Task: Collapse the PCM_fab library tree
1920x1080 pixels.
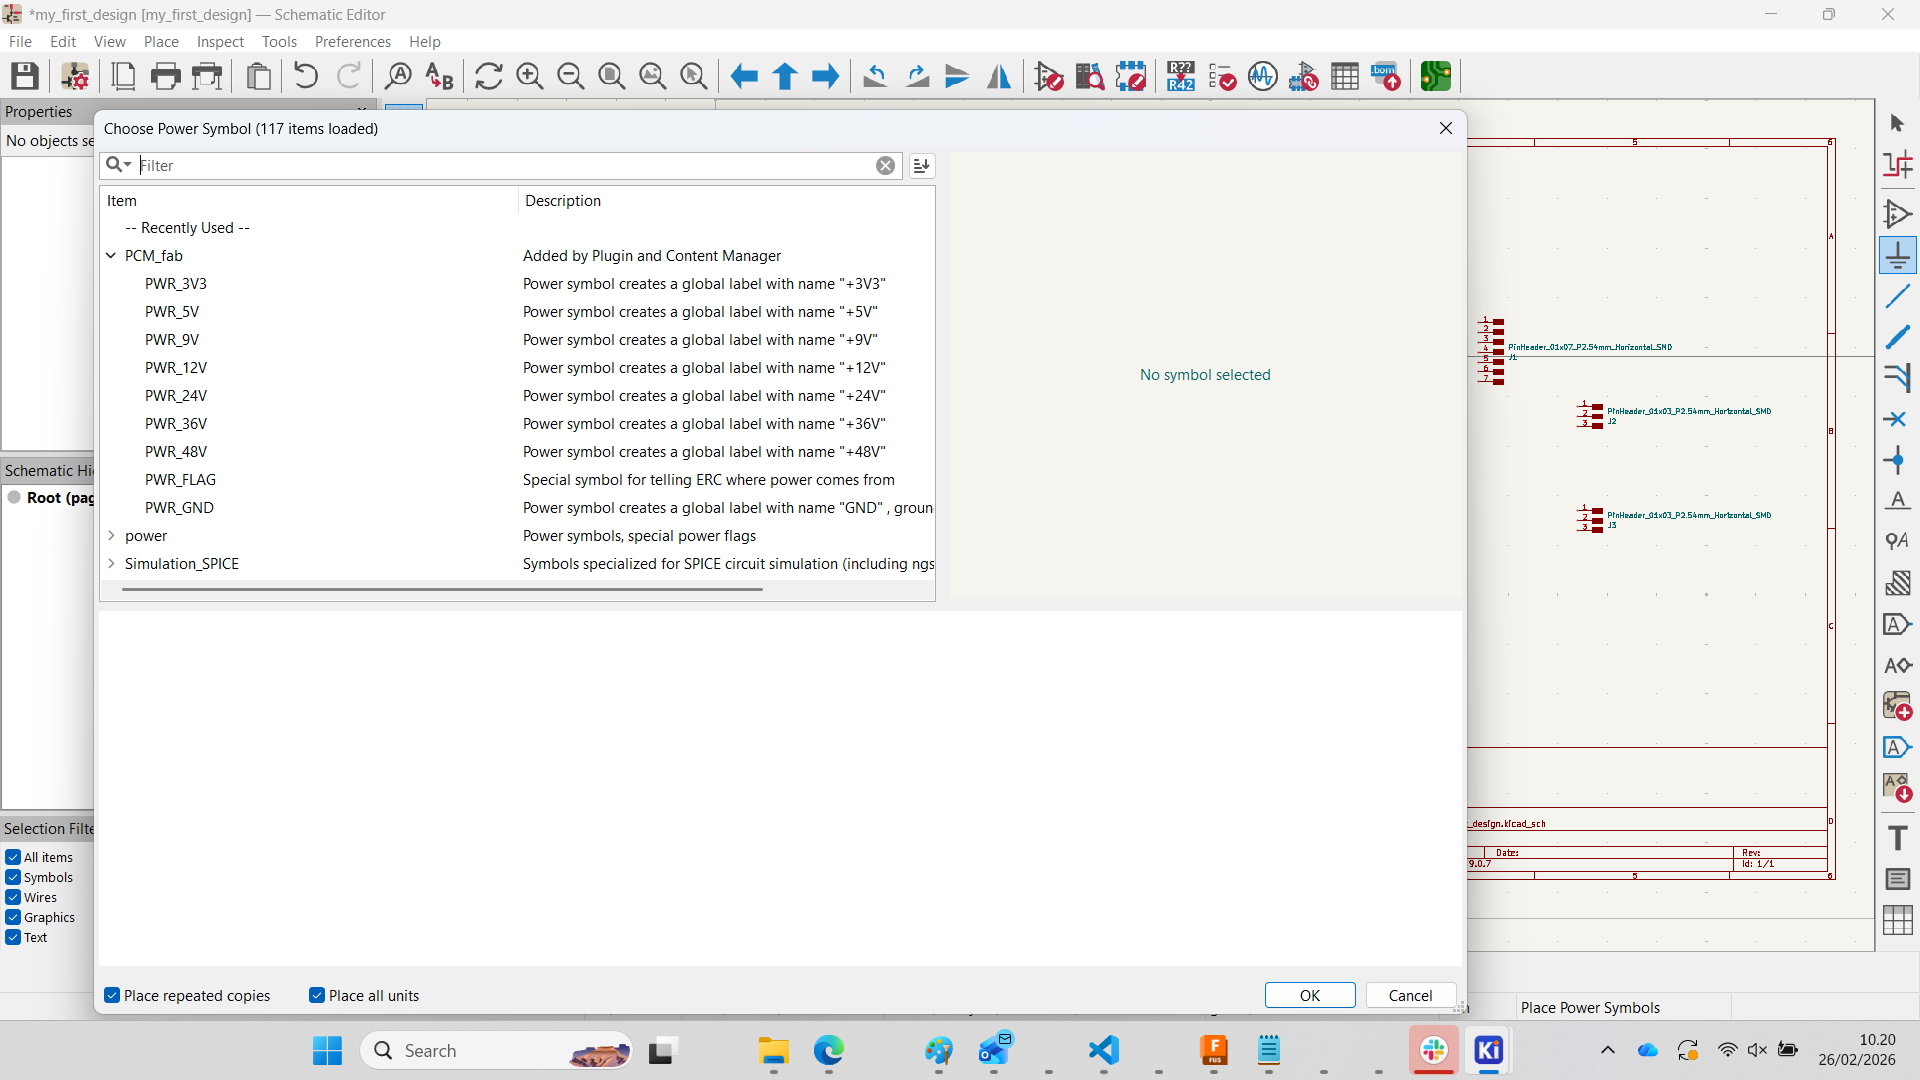Action: tap(111, 256)
